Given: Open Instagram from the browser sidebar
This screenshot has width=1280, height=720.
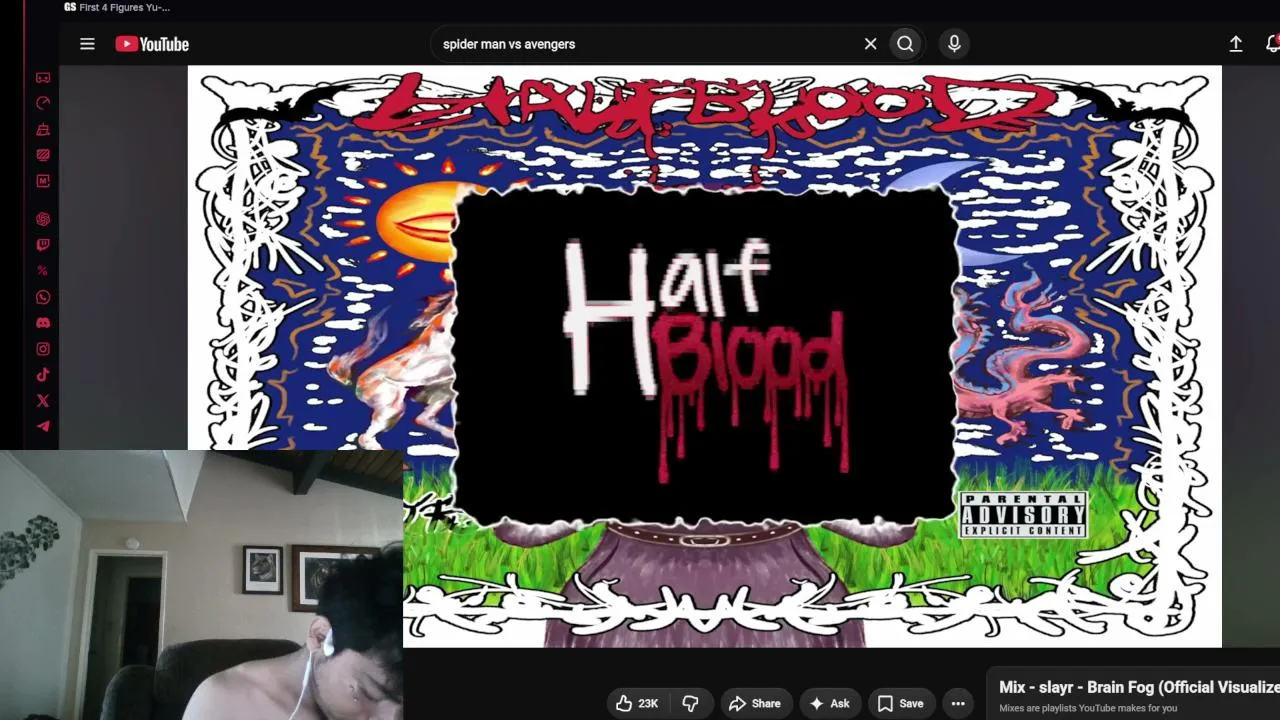Looking at the screenshot, I should pyautogui.click(x=43, y=349).
